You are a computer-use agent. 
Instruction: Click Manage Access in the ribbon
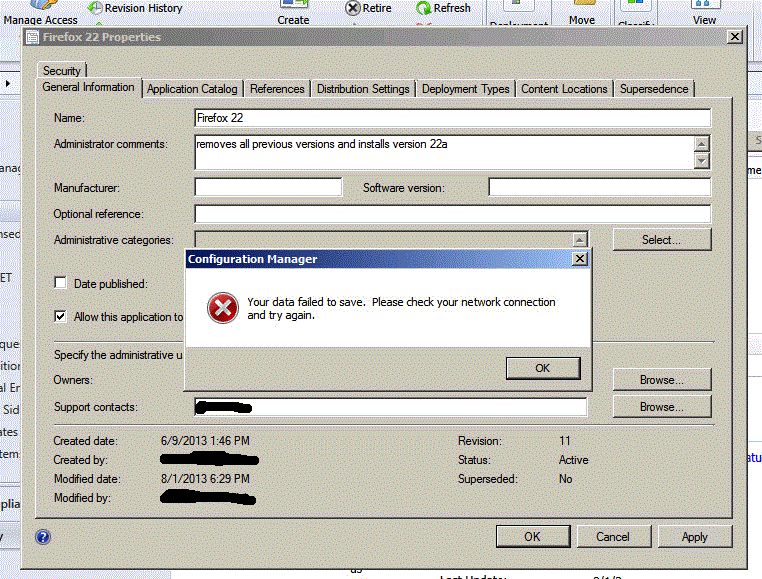[x=40, y=20]
